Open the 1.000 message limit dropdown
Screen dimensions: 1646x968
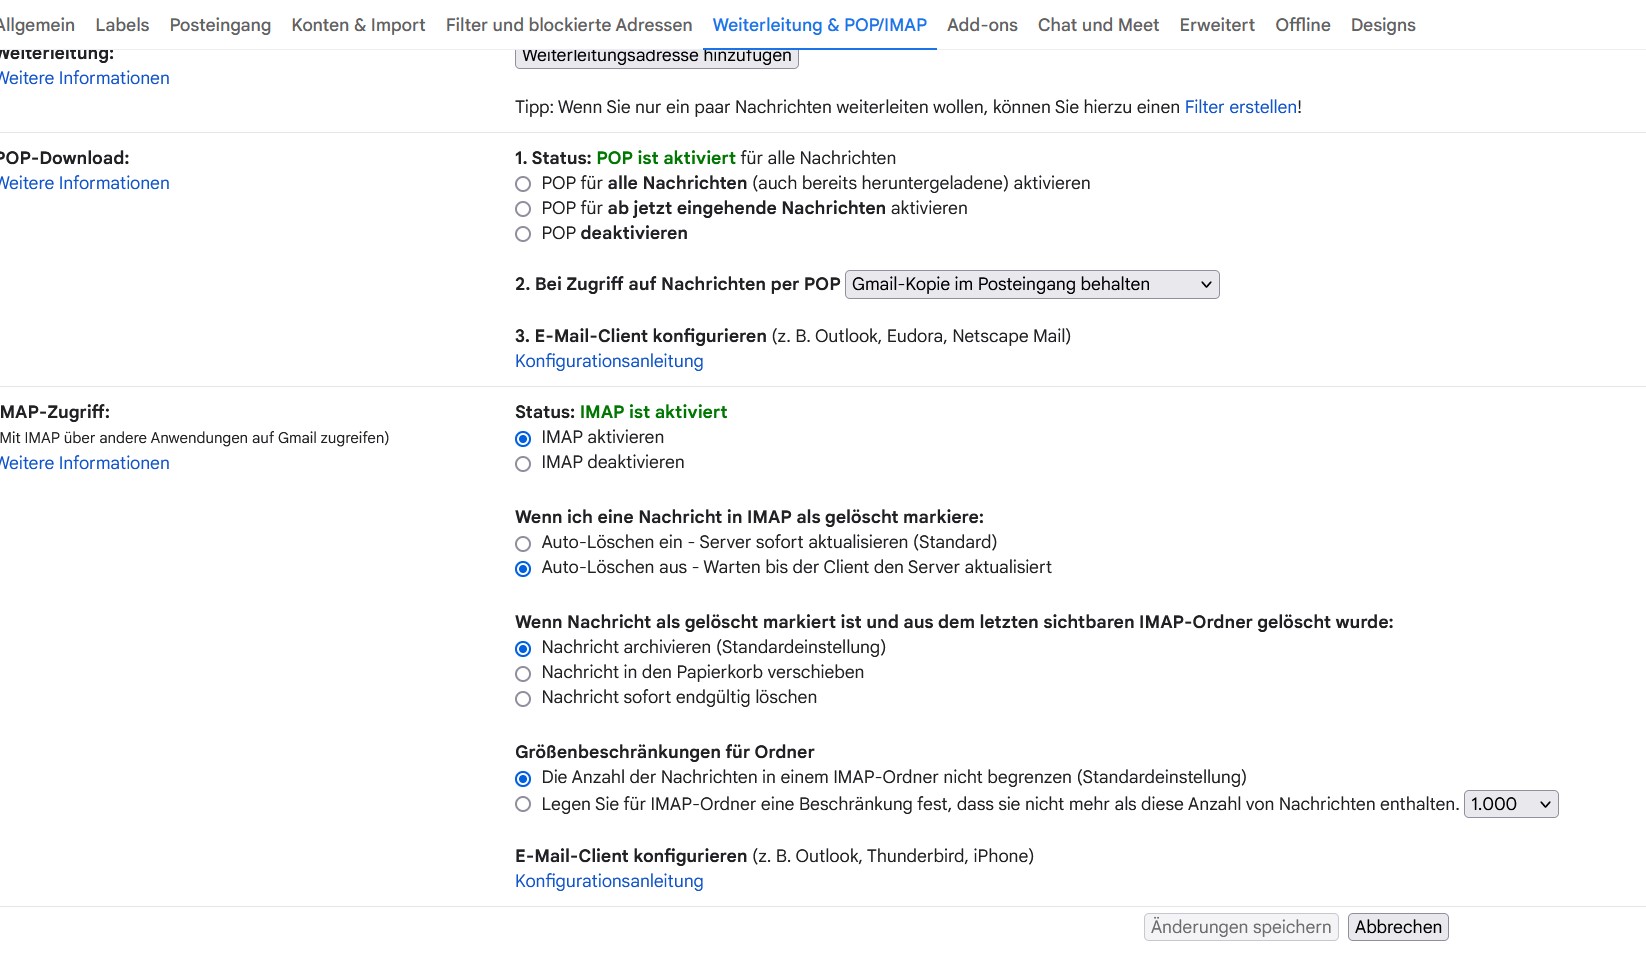(1511, 804)
